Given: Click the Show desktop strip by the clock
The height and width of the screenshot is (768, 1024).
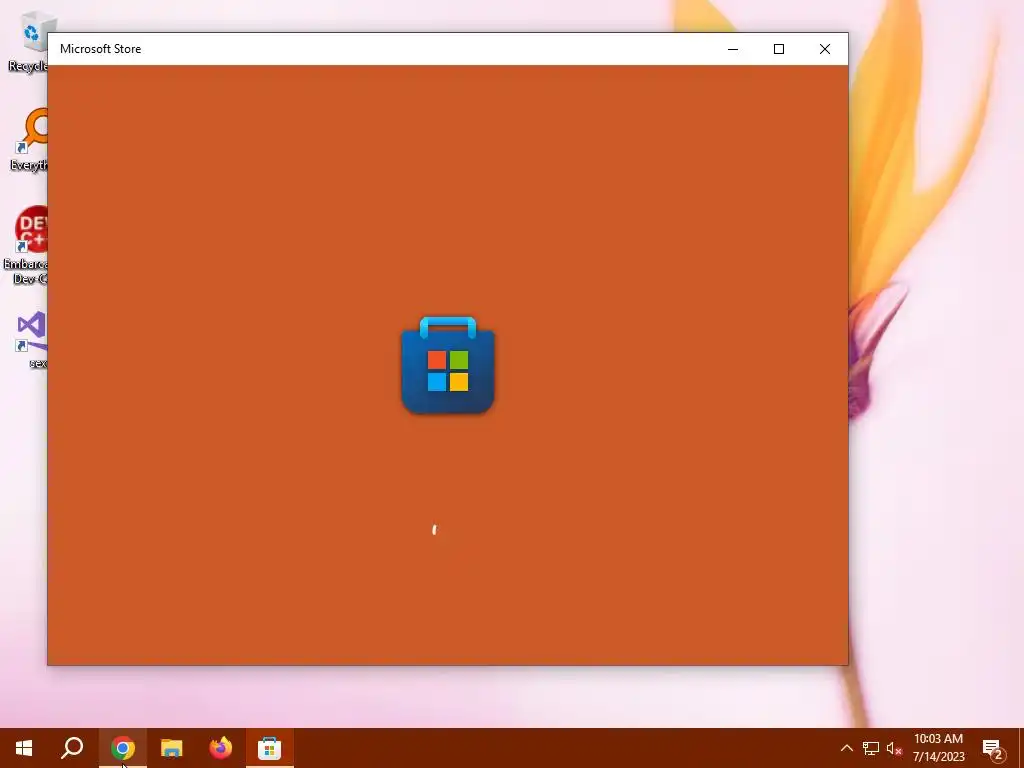Looking at the screenshot, I should [x=1021, y=748].
